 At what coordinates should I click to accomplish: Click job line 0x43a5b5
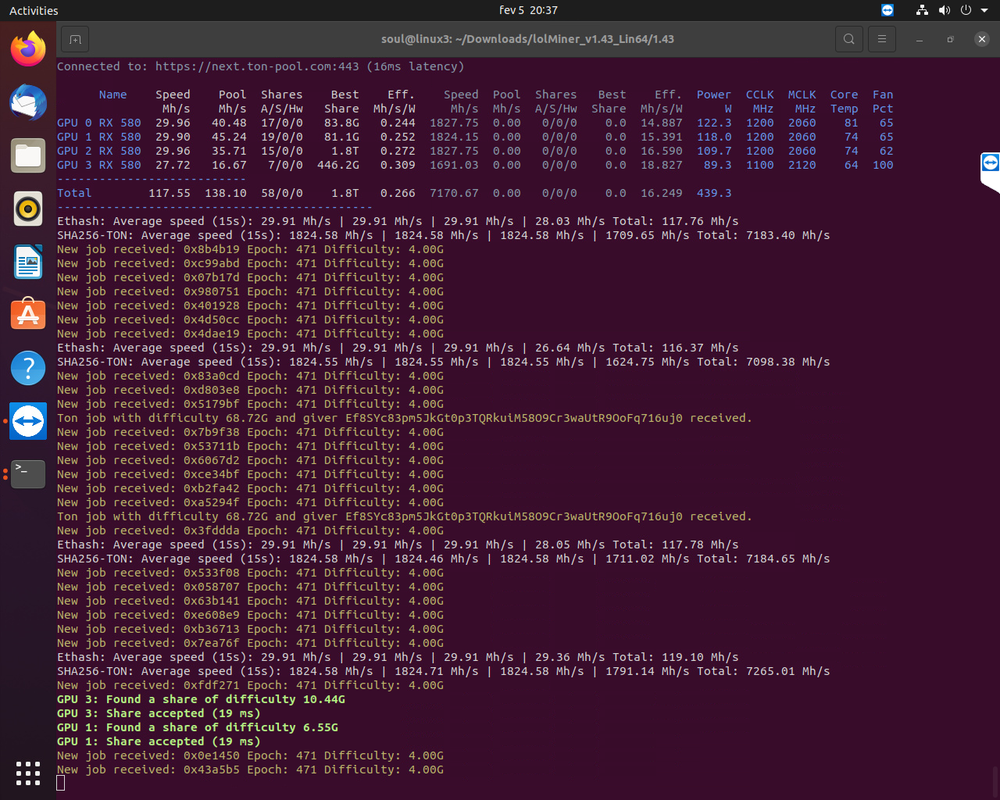click(x=250, y=769)
